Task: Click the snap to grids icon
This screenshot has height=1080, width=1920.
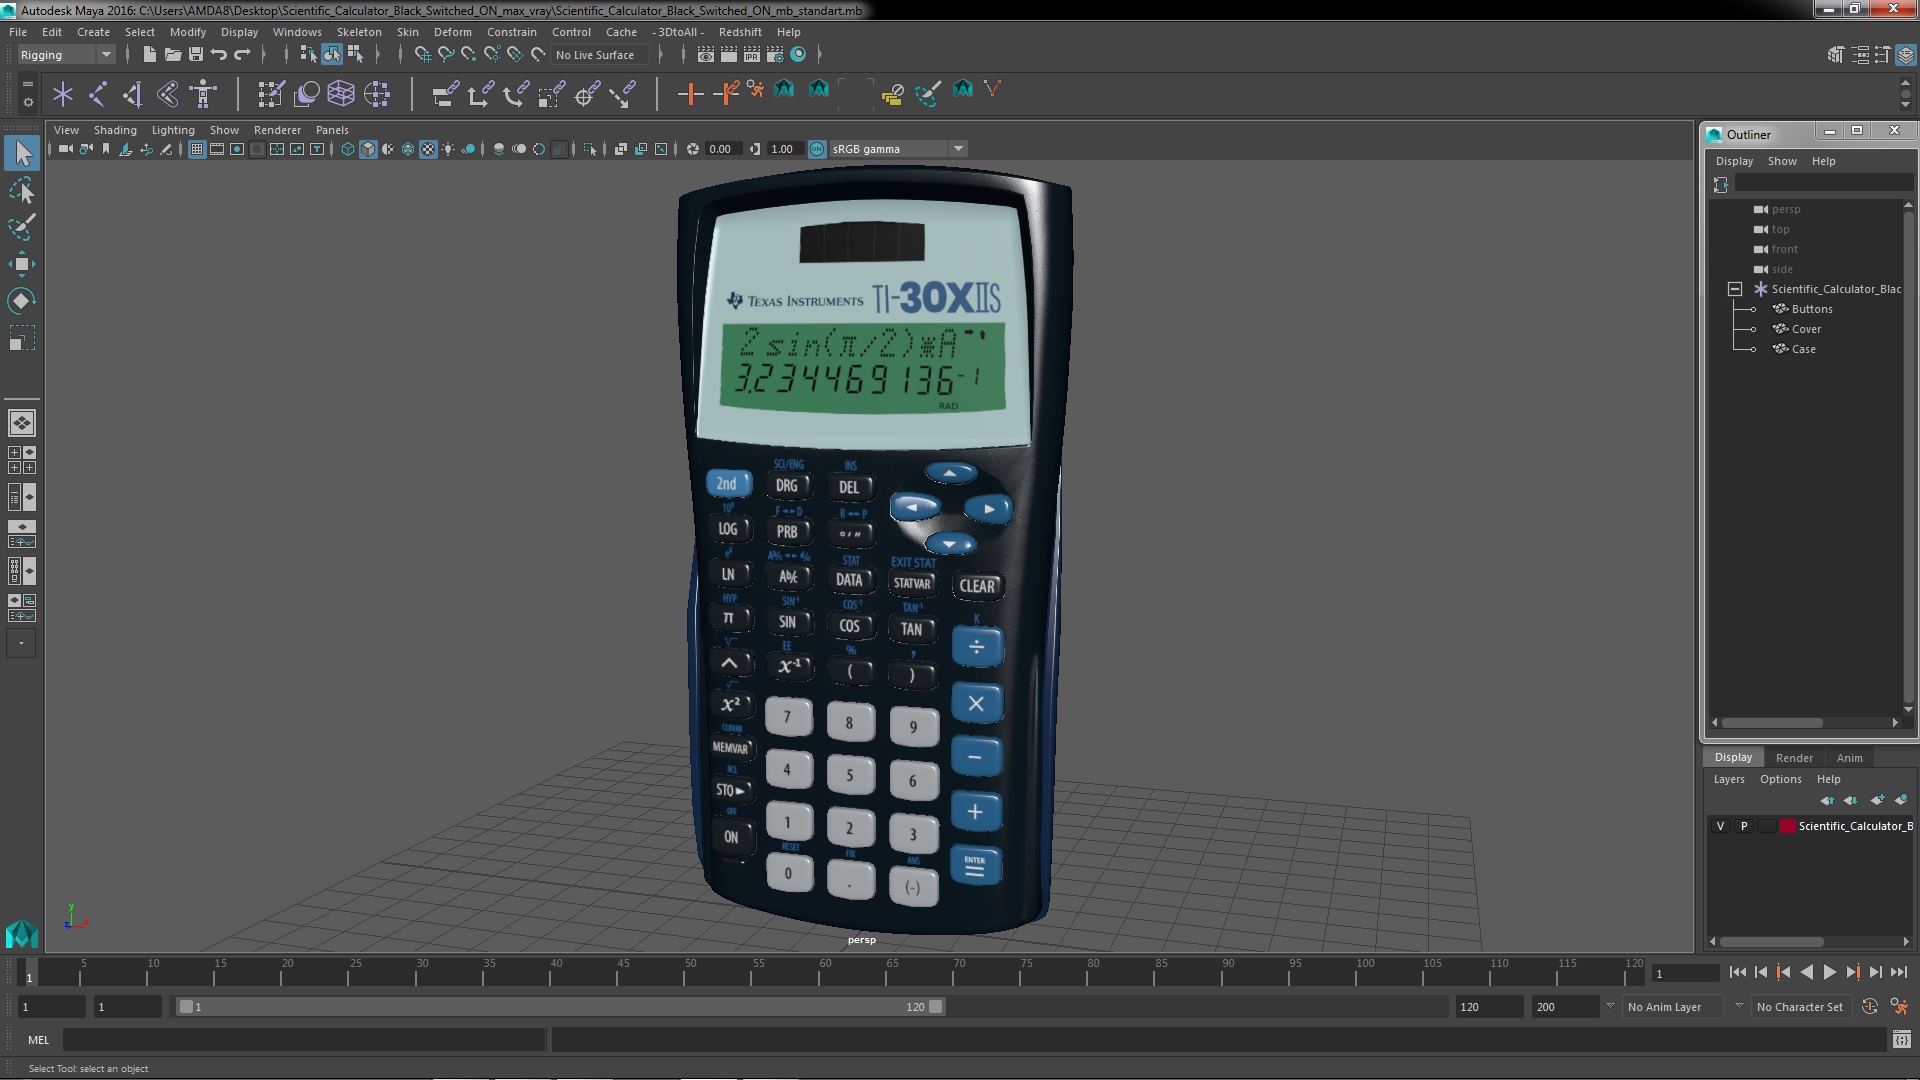Action: coord(423,55)
